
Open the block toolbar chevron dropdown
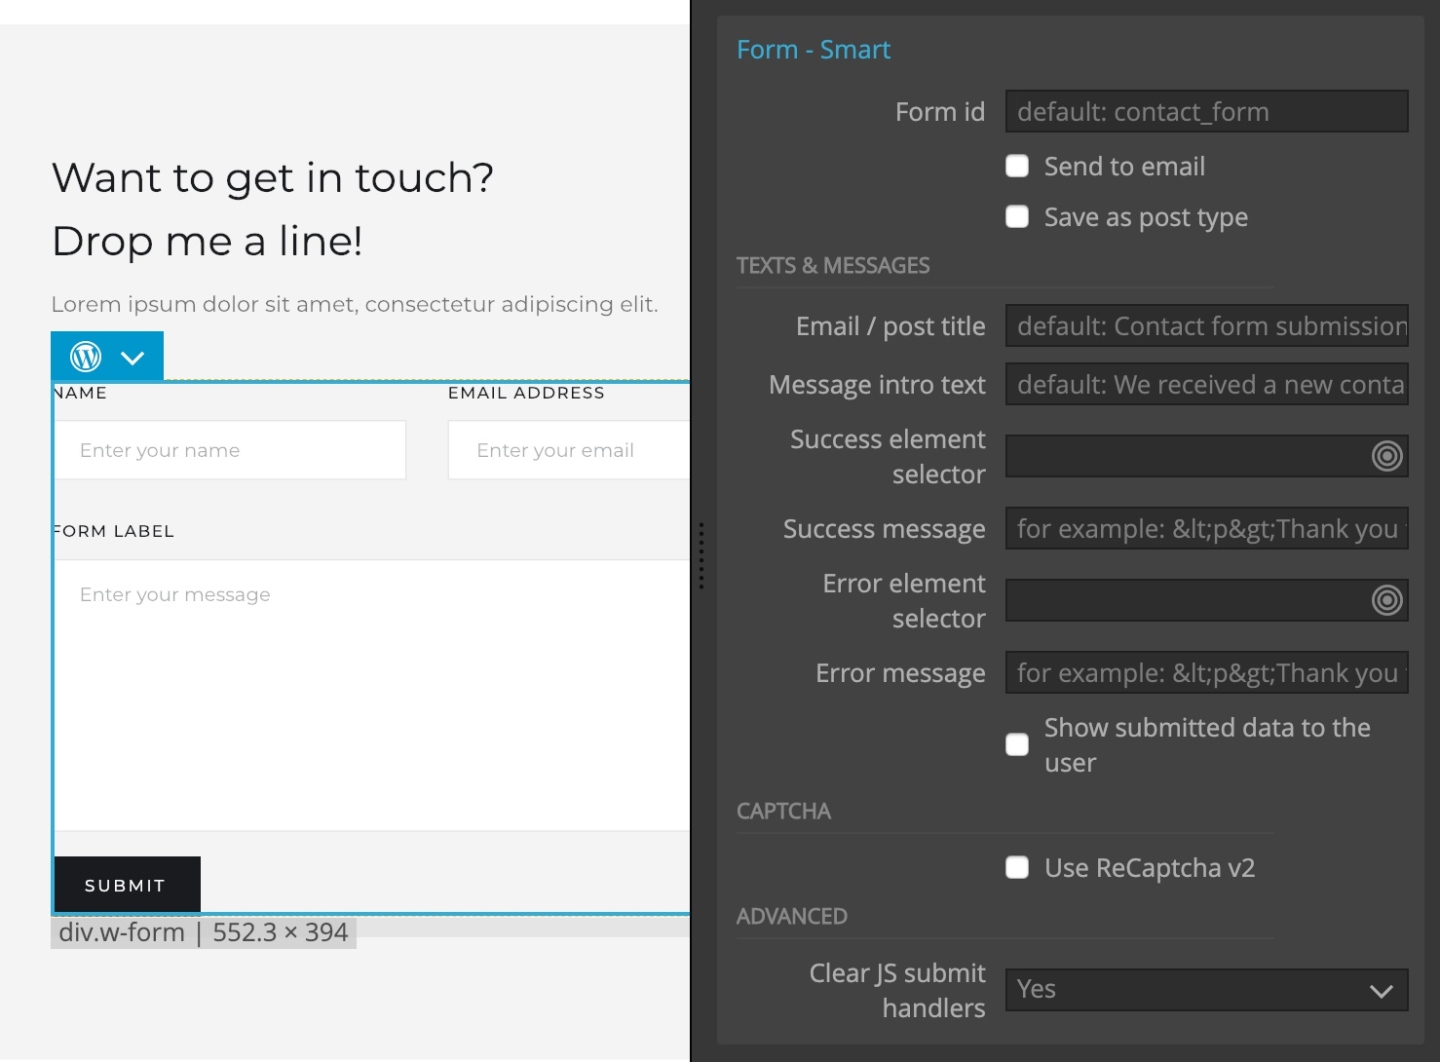[x=130, y=356]
